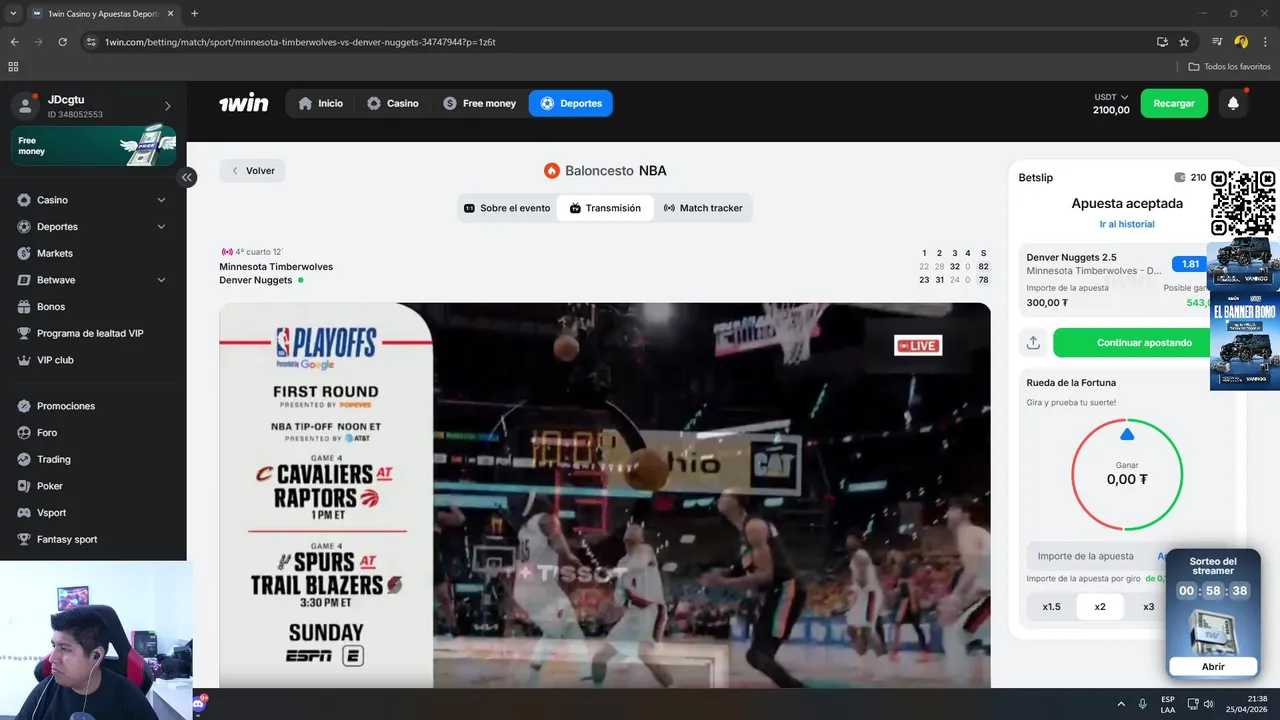Click the address bar URL

(x=300, y=42)
